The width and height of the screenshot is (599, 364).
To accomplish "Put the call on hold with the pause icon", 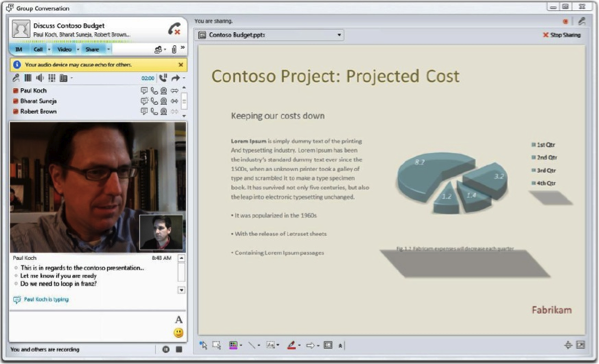I will [x=28, y=78].
